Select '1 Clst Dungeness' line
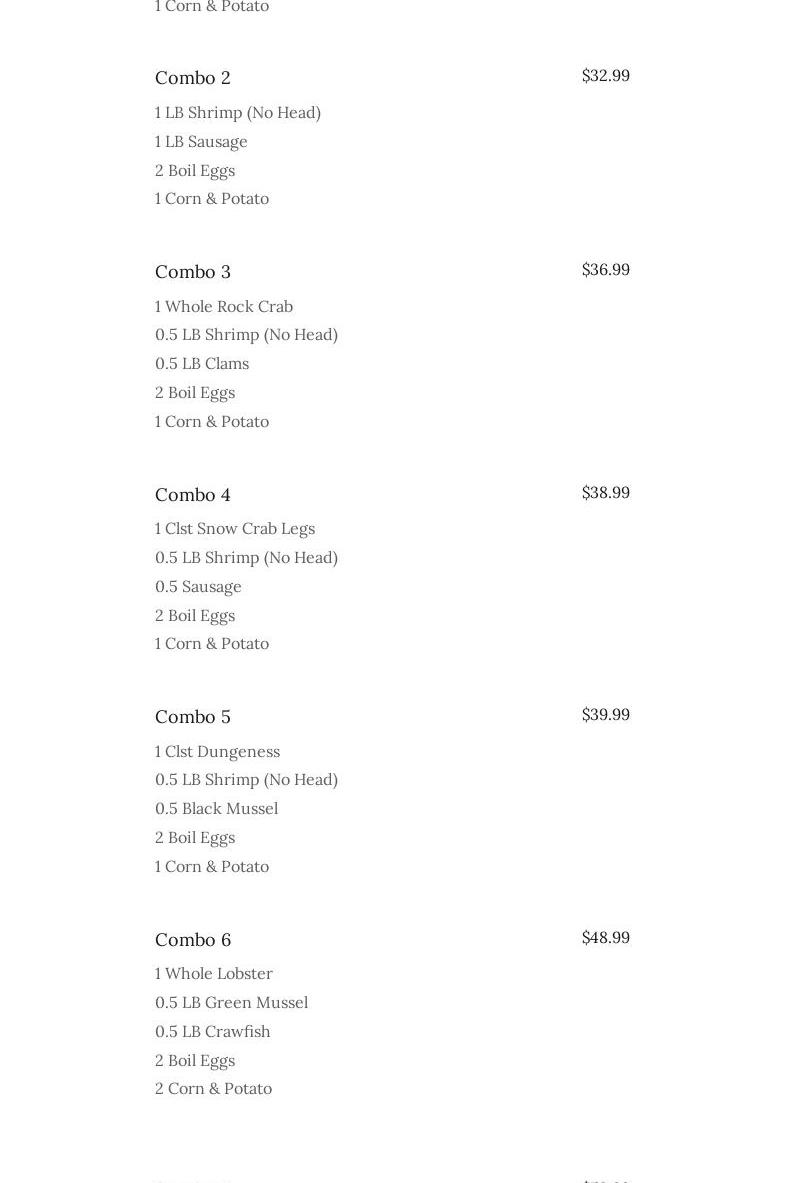Image resolution: width=785 pixels, height=1183 pixels. point(217,752)
